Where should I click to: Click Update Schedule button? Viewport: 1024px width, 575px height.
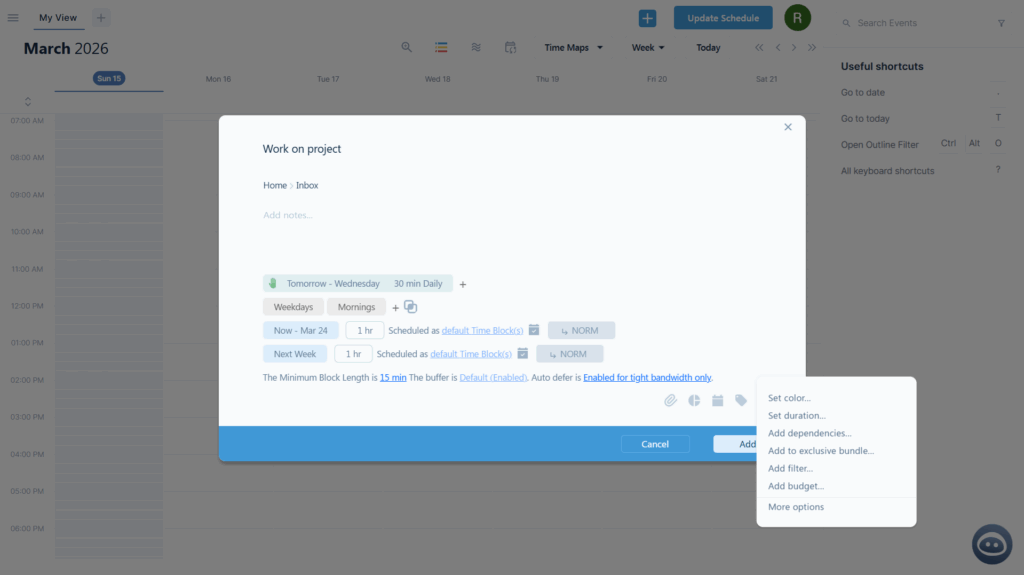723,18
